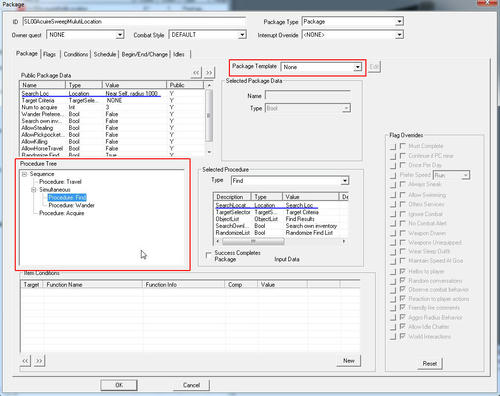Select Procedure: Acquire in the tree
Image resolution: width=500 pixels, height=396 pixels.
tap(61, 213)
